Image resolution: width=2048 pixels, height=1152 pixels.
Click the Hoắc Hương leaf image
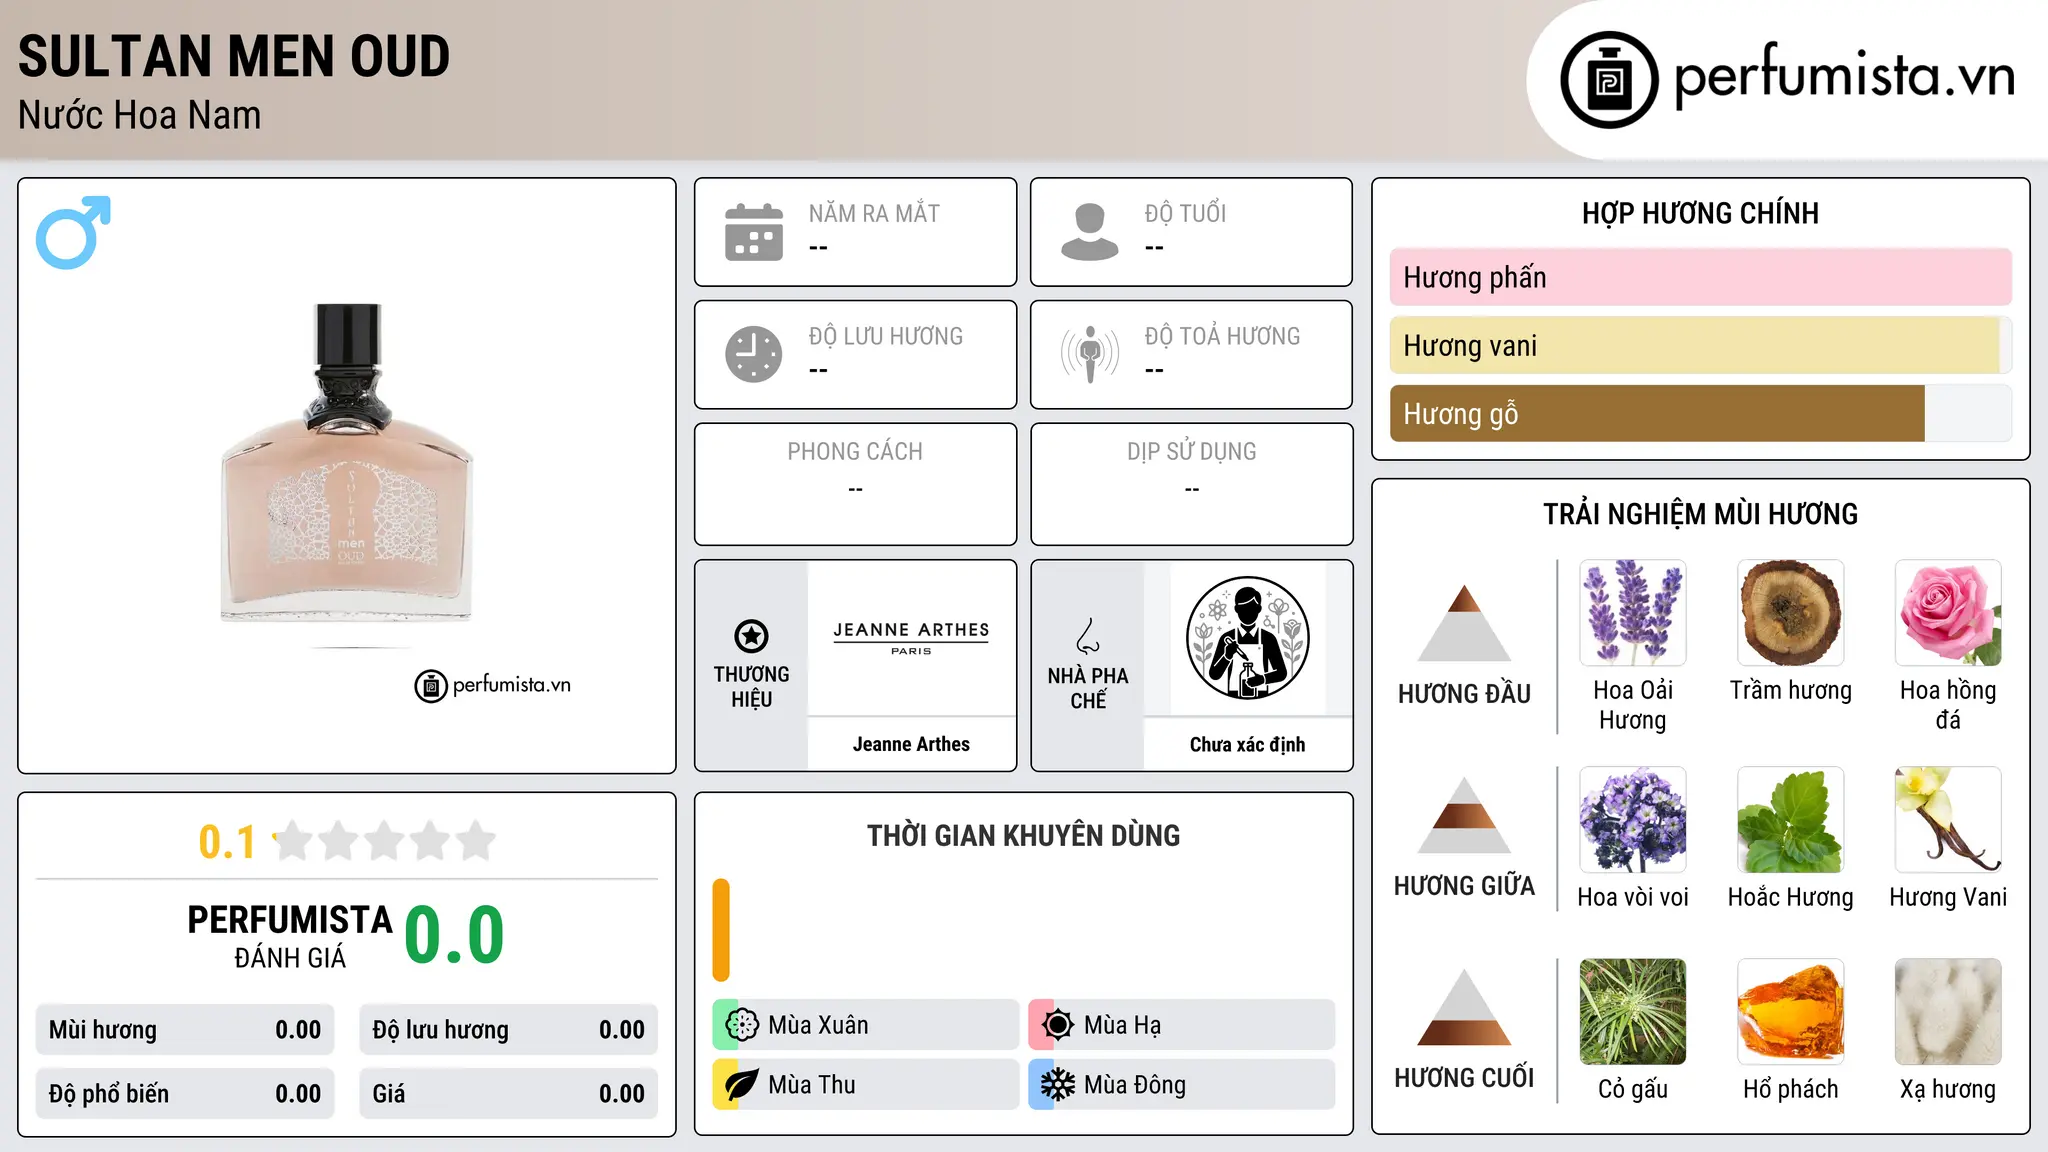click(x=1791, y=820)
